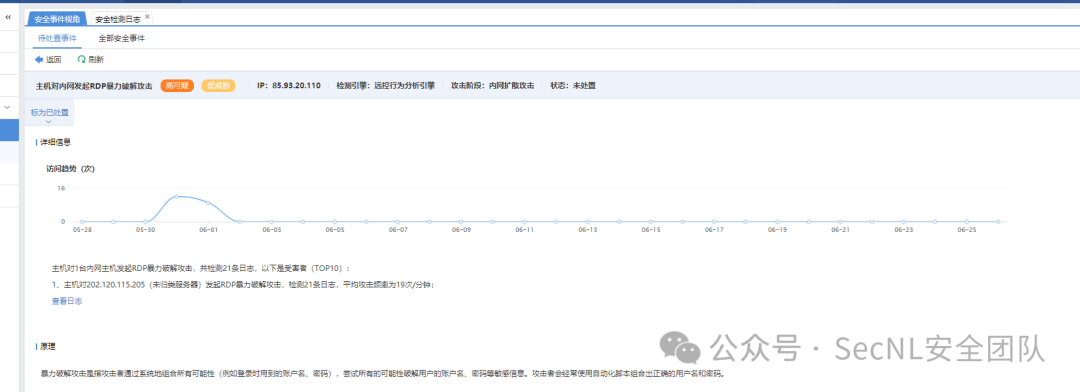Close the 安全检测日志 tab
Image resolution: width=1080 pixels, height=392 pixels.
point(147,16)
